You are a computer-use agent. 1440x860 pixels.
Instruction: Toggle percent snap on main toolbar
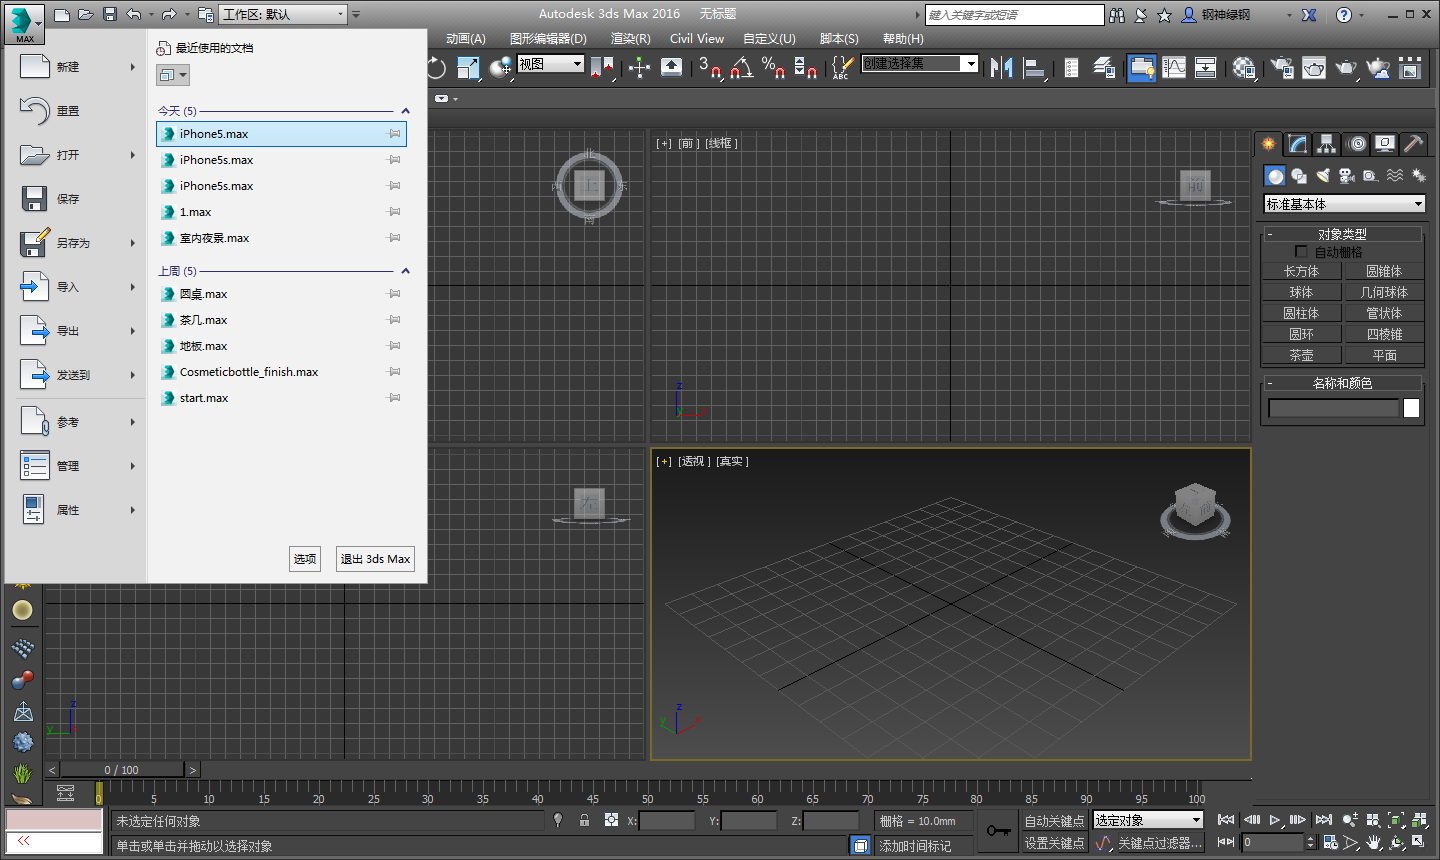774,68
